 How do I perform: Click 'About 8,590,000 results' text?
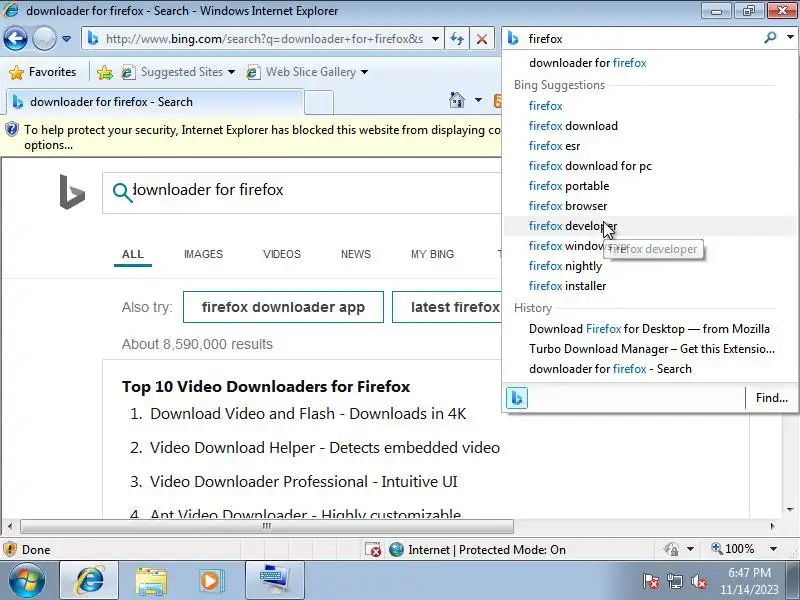coord(197,344)
